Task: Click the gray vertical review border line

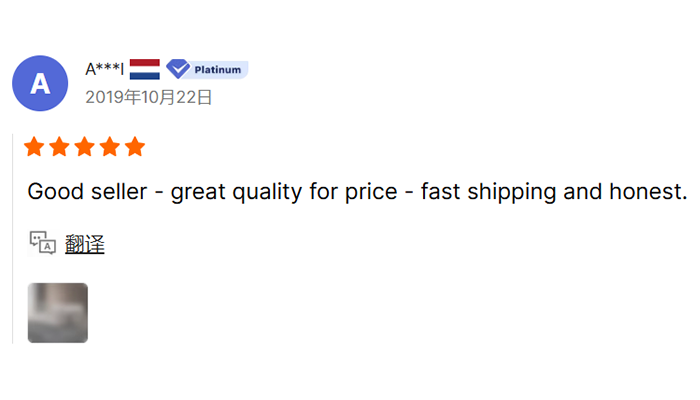Action: 12,239
